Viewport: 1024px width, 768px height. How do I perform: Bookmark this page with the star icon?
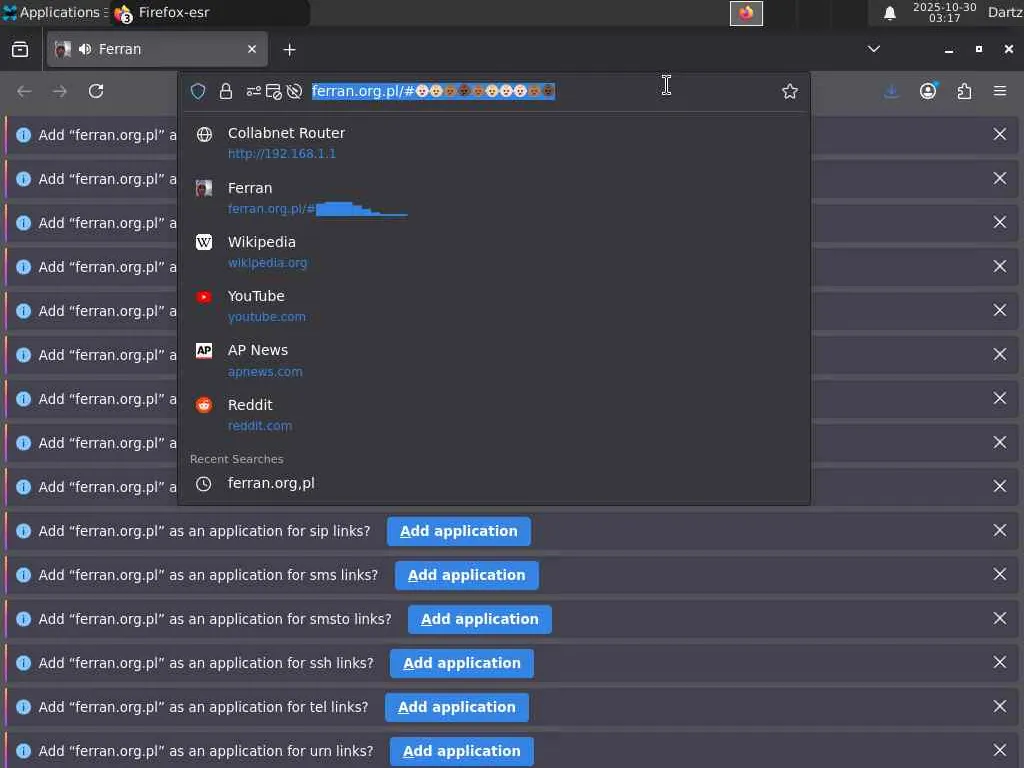(x=790, y=91)
